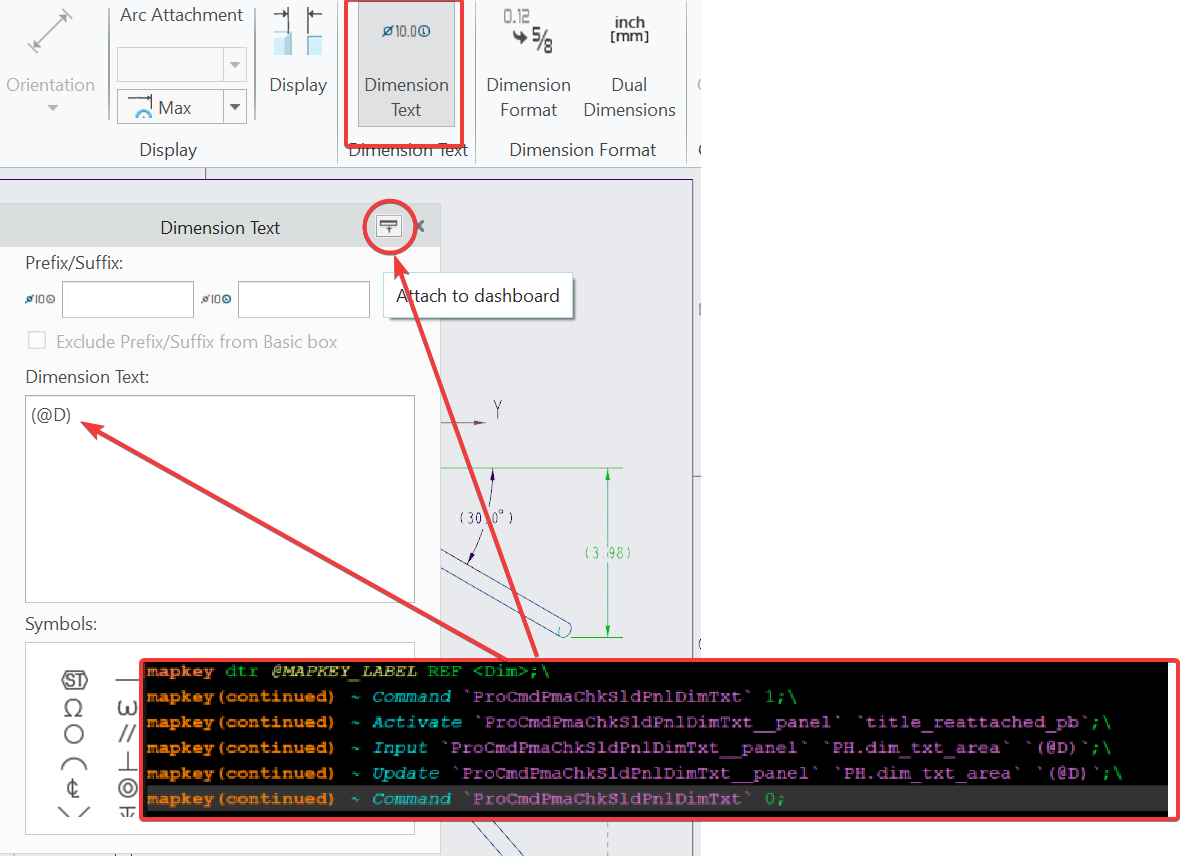Insert the centerline symbol from Symbols palette
The height and width of the screenshot is (856, 1183).
73,788
